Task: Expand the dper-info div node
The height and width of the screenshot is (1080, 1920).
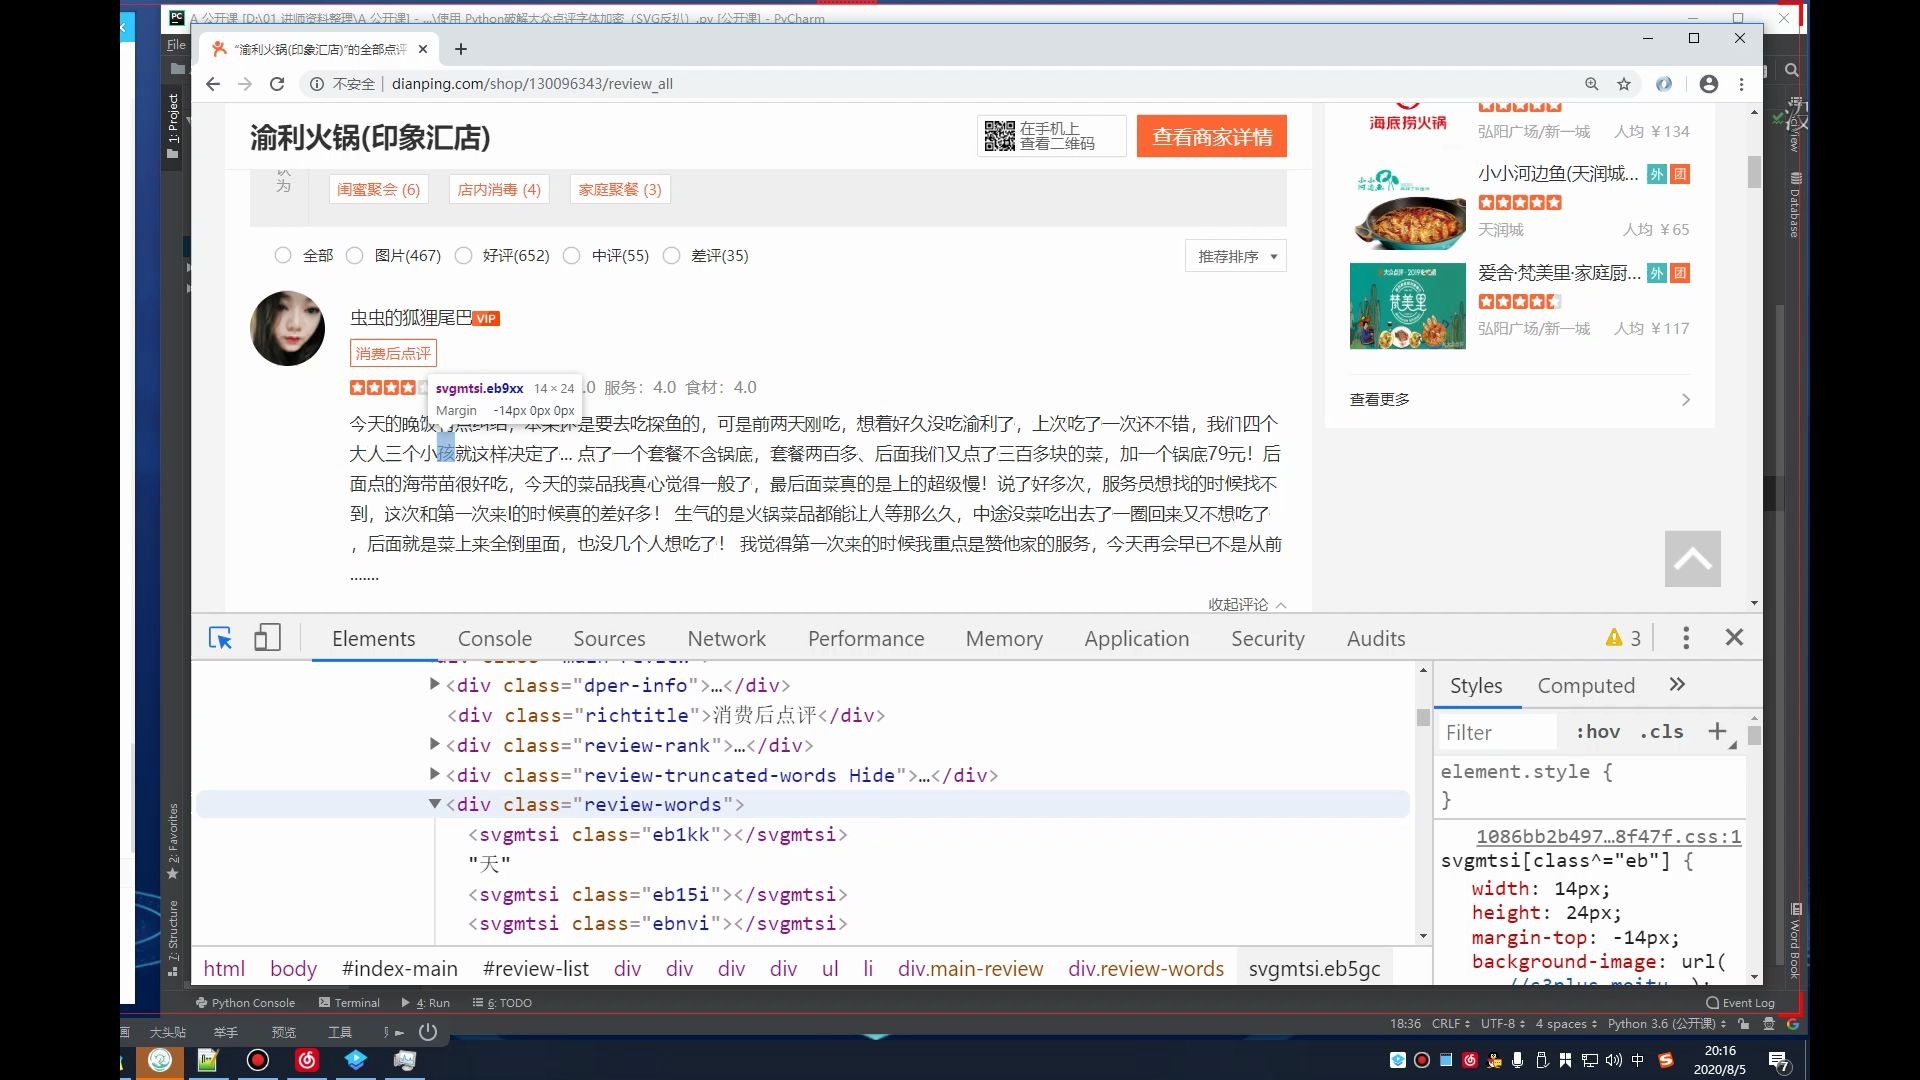Action: tap(434, 684)
